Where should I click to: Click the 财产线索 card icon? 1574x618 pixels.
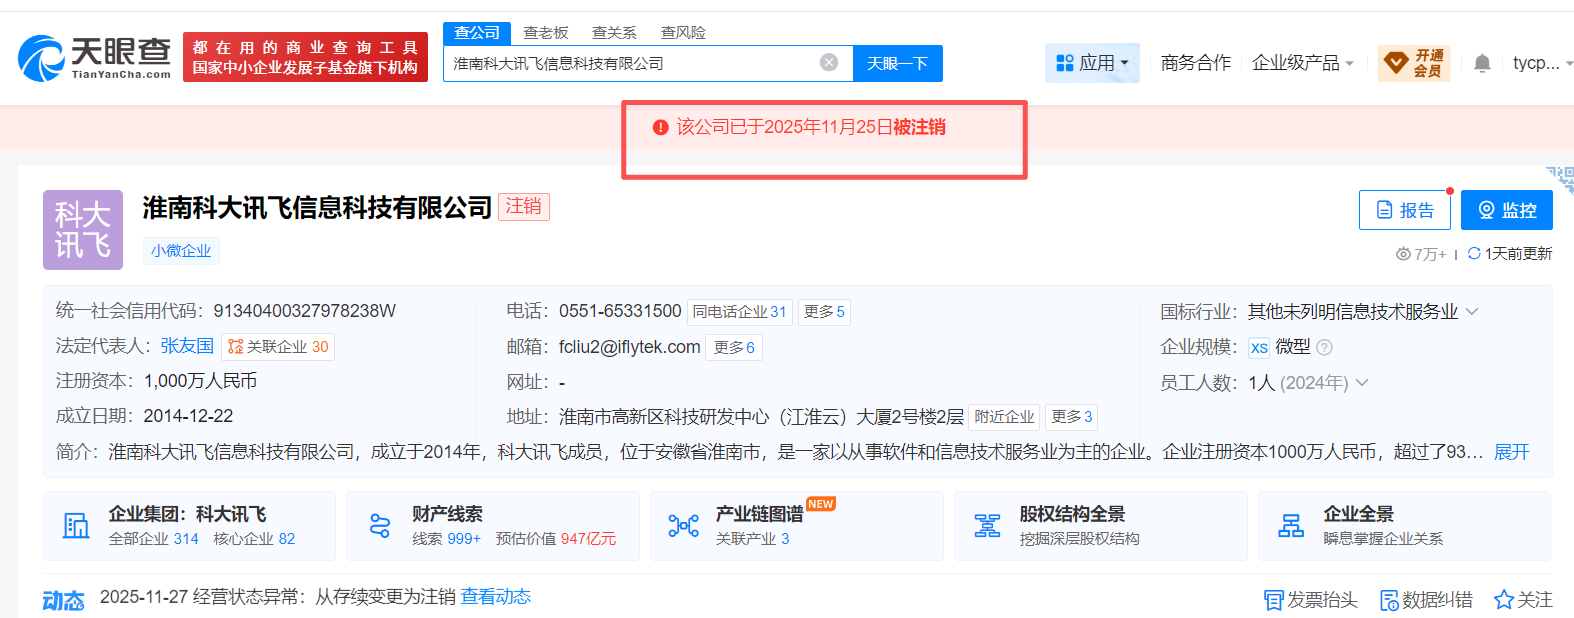point(380,525)
